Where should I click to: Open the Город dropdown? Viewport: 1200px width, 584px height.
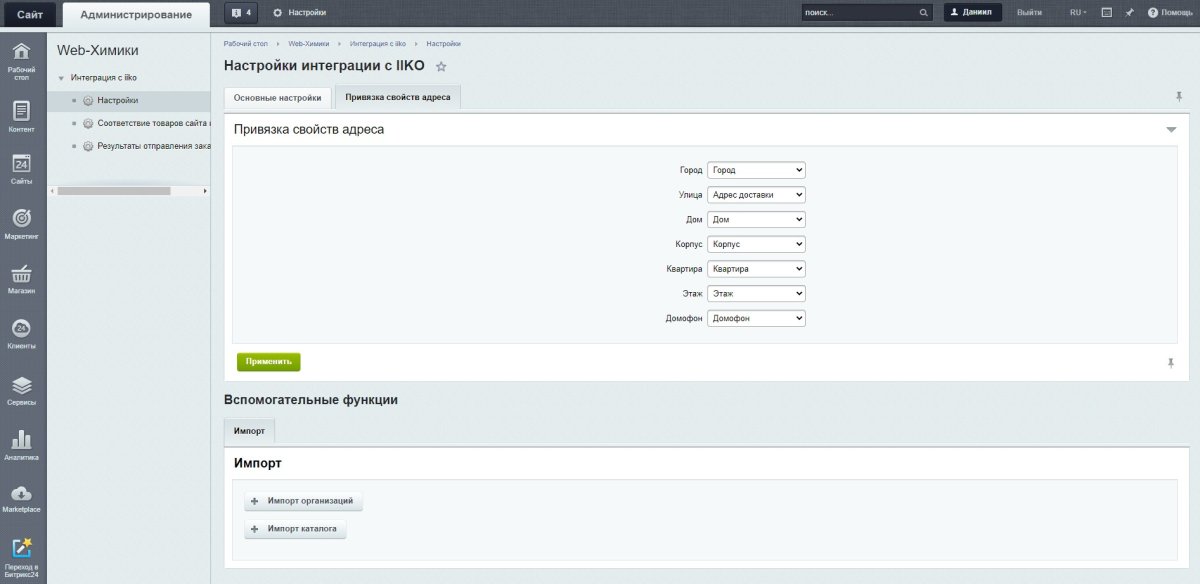point(756,169)
